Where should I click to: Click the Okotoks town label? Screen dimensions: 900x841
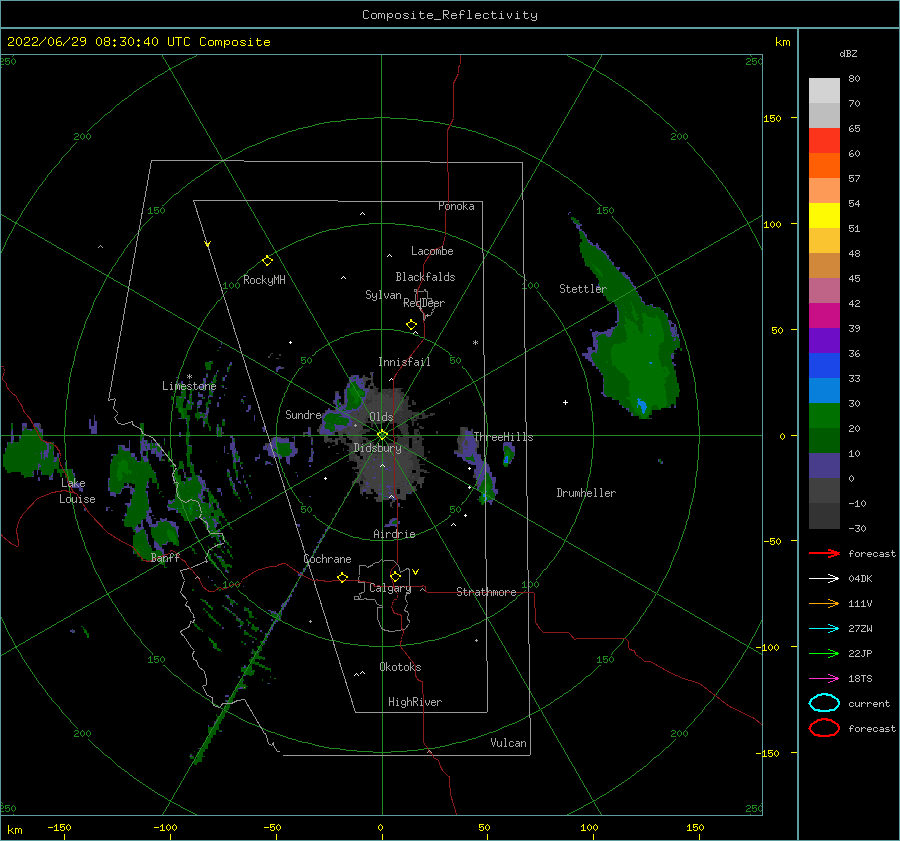pyautogui.click(x=400, y=667)
